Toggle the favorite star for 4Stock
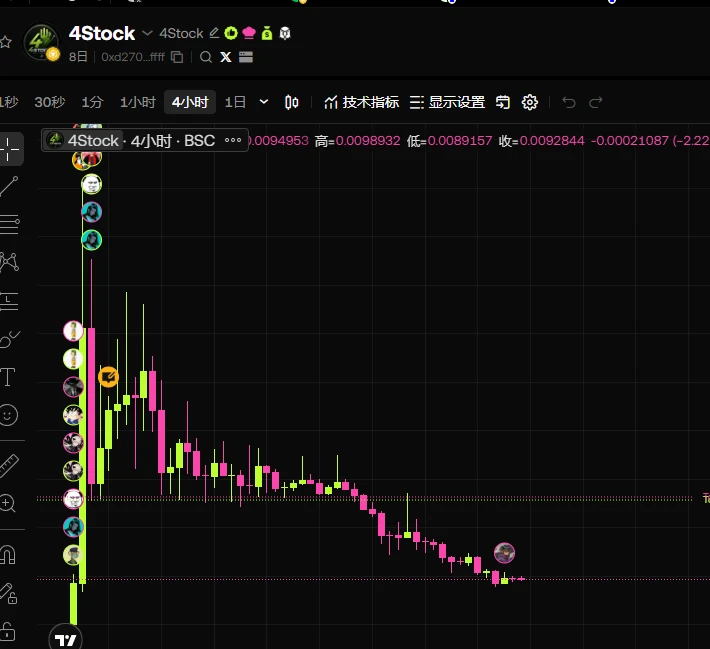This screenshot has height=649, width=710. (x=5, y=43)
